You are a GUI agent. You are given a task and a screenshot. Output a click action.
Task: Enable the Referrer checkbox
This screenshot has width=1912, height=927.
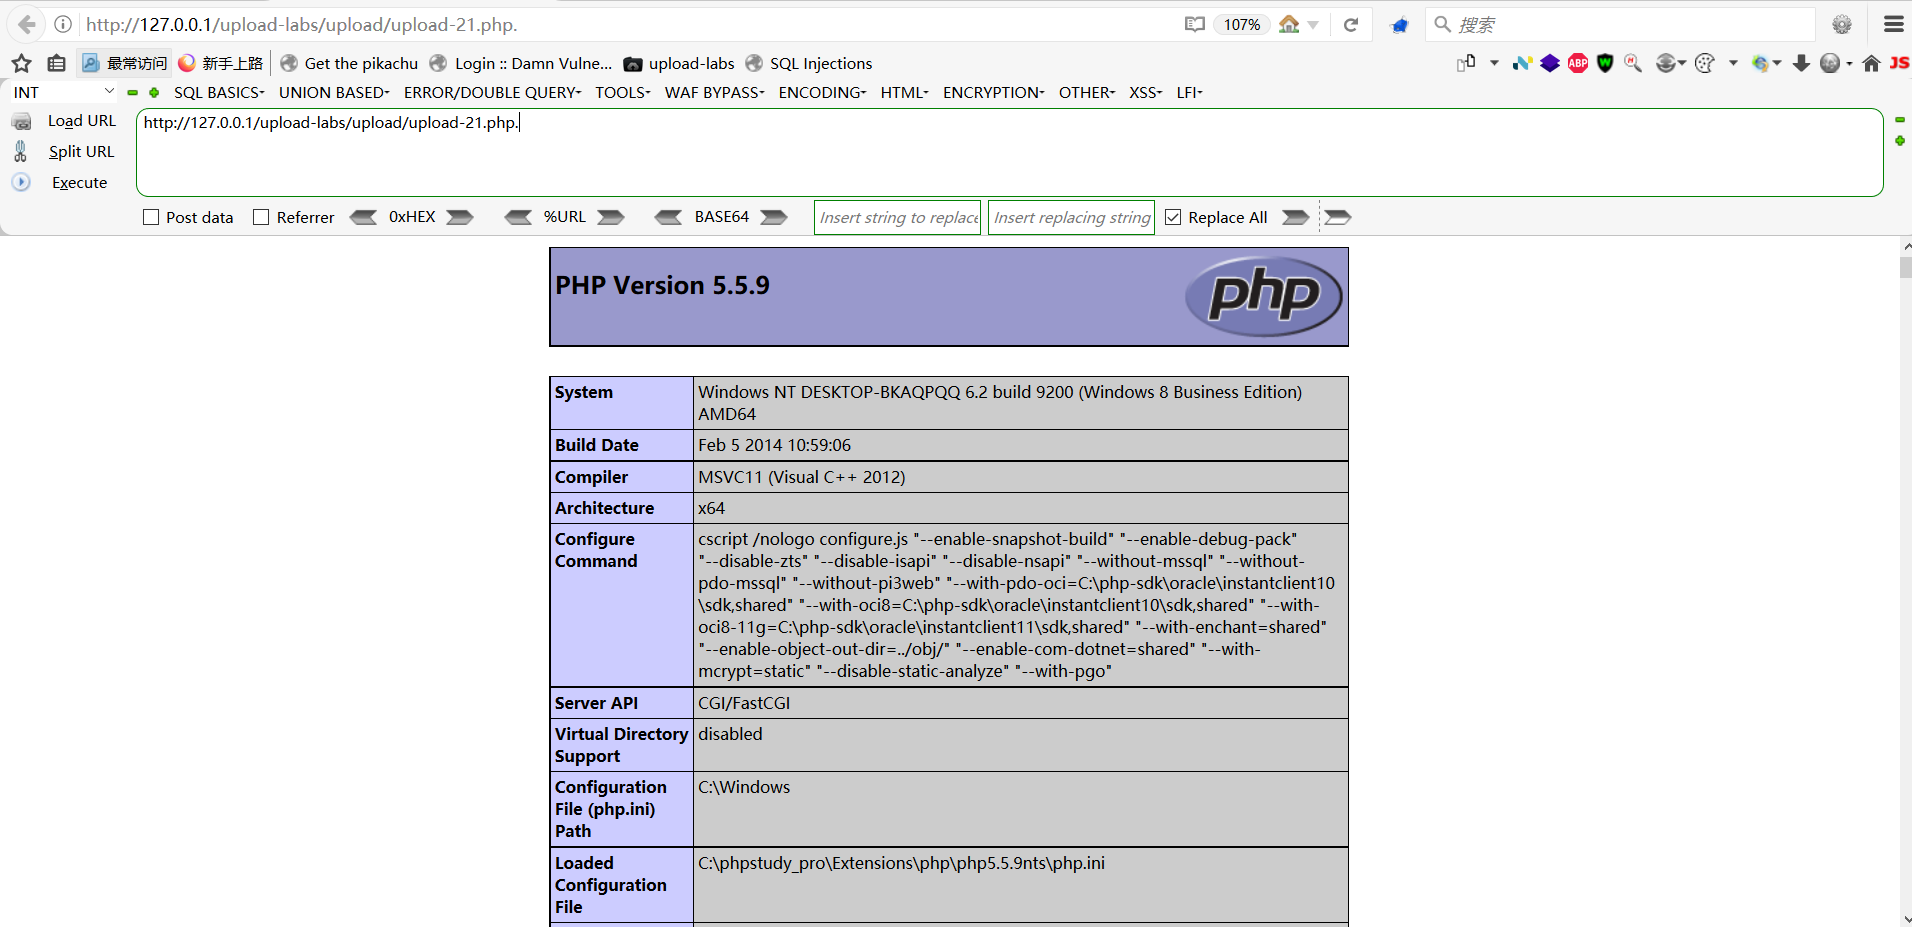(261, 217)
